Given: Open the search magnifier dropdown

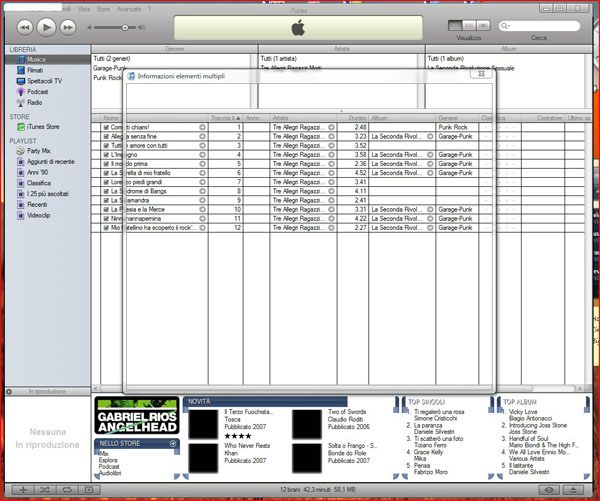Looking at the screenshot, I should click(505, 26).
